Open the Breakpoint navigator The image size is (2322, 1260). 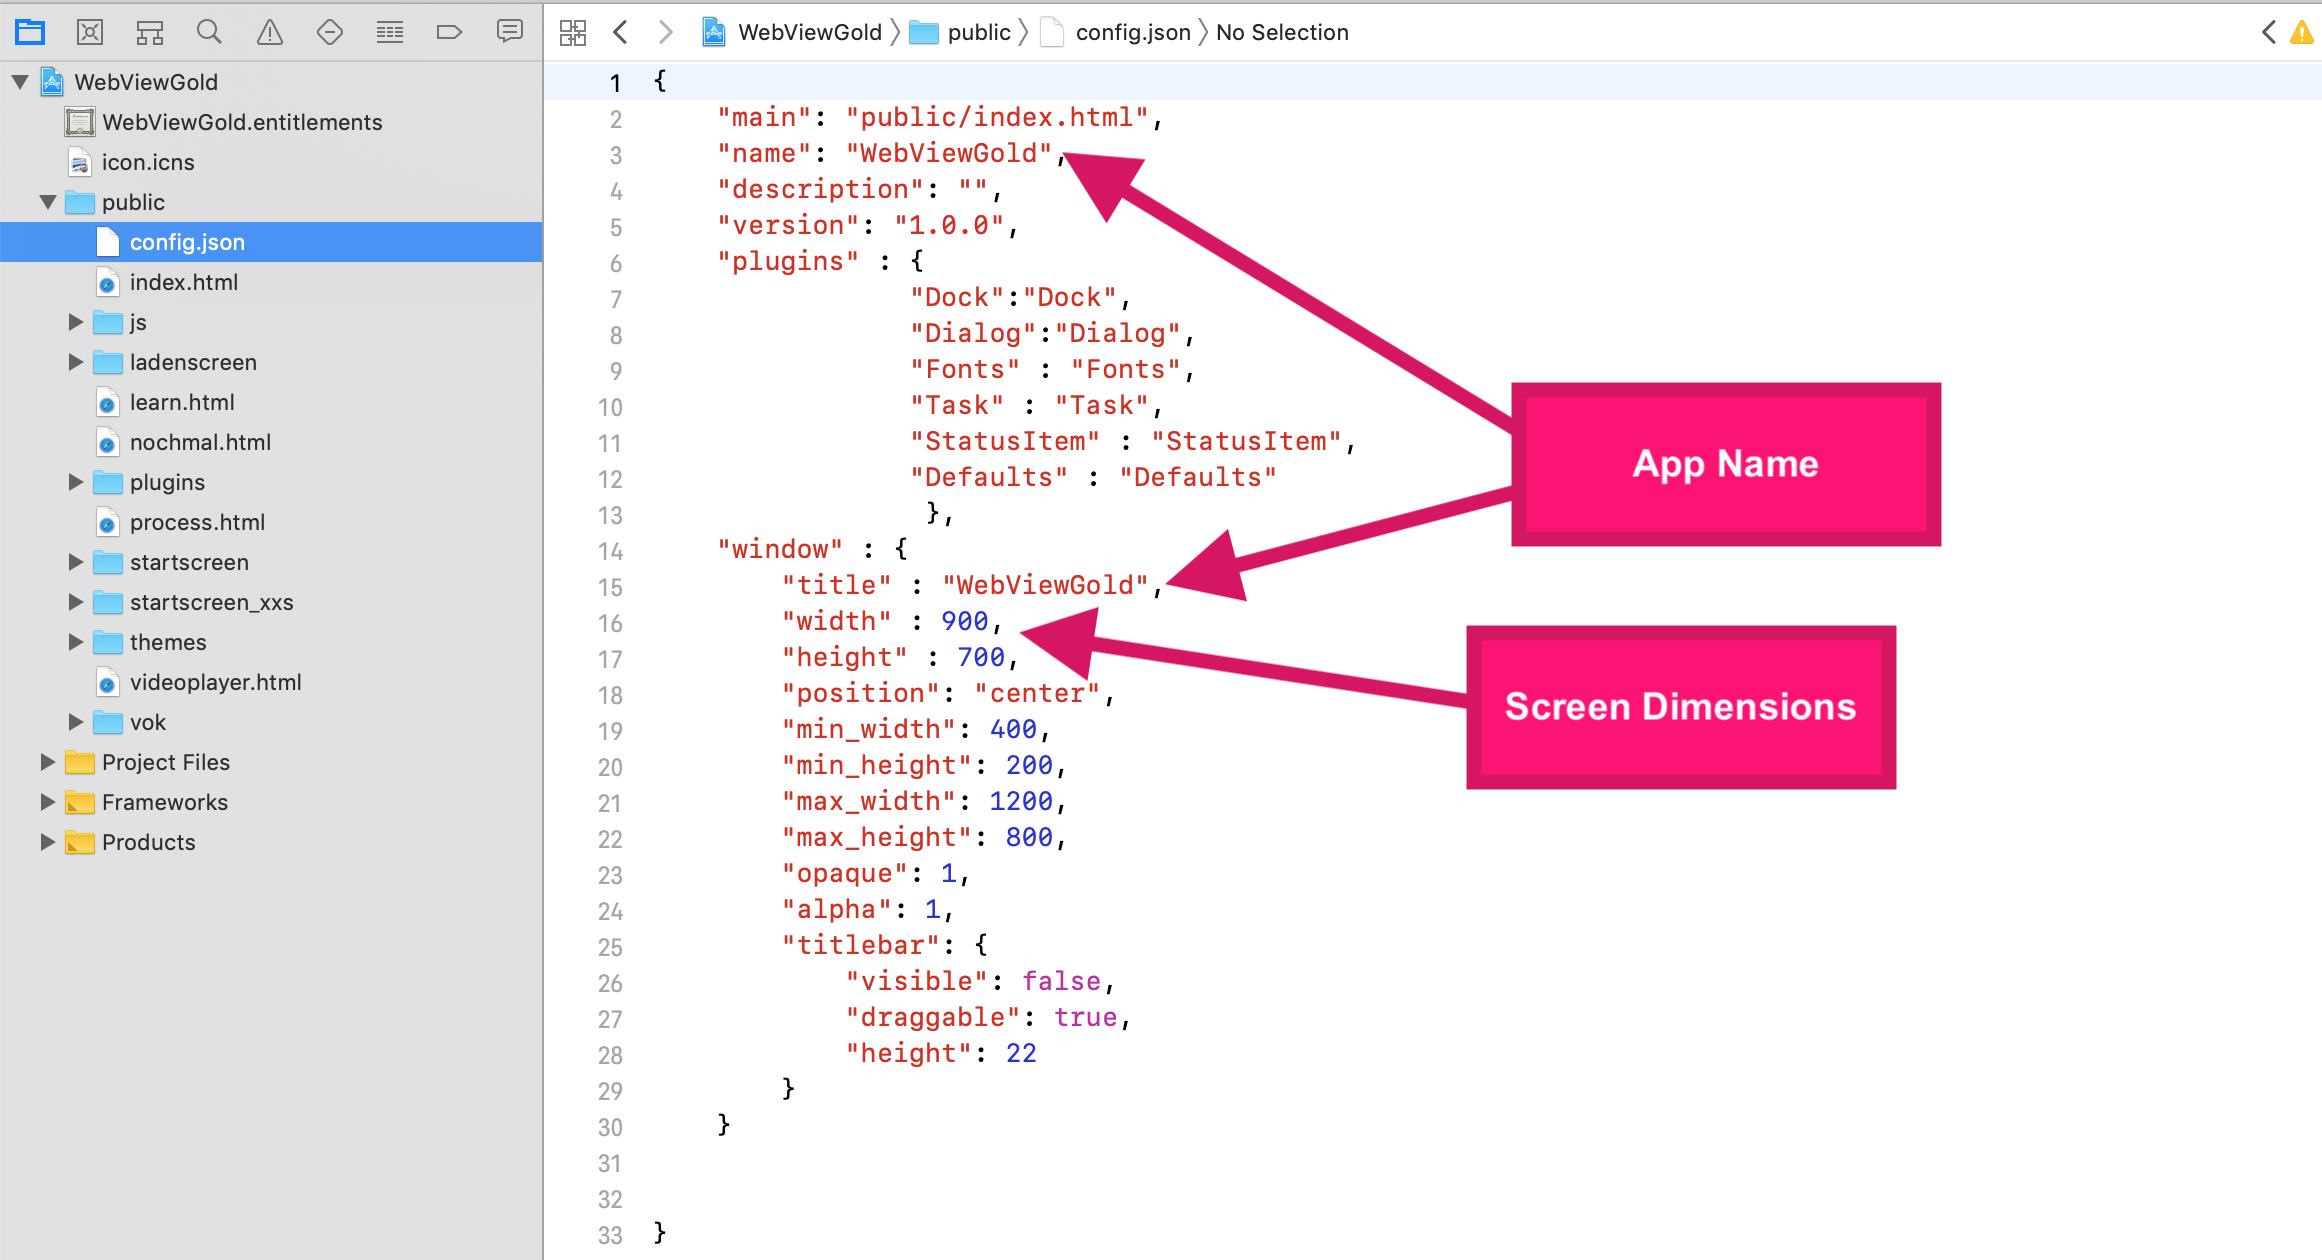coord(450,32)
